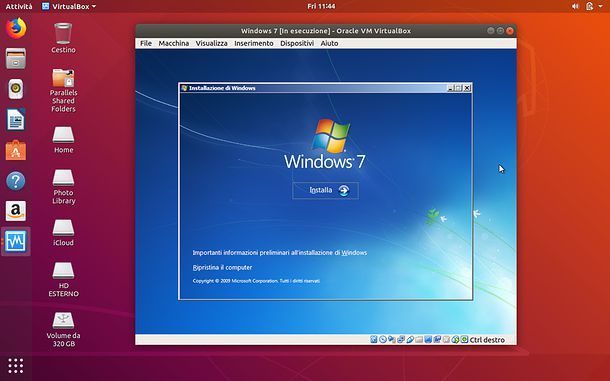Click the Installa button

[326, 190]
